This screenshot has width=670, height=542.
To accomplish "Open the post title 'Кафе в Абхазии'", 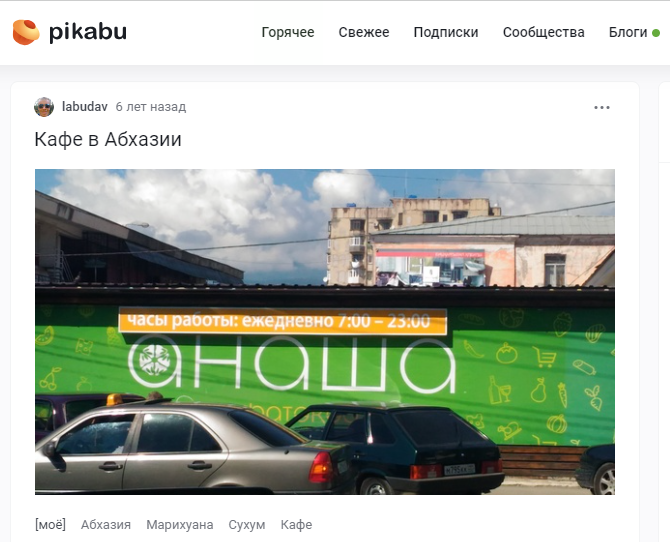I will pyautogui.click(x=108, y=139).
